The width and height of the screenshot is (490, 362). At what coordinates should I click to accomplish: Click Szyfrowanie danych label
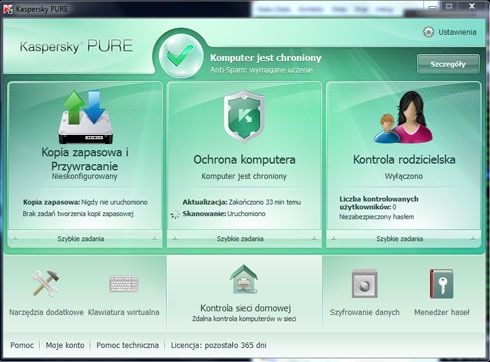(365, 312)
